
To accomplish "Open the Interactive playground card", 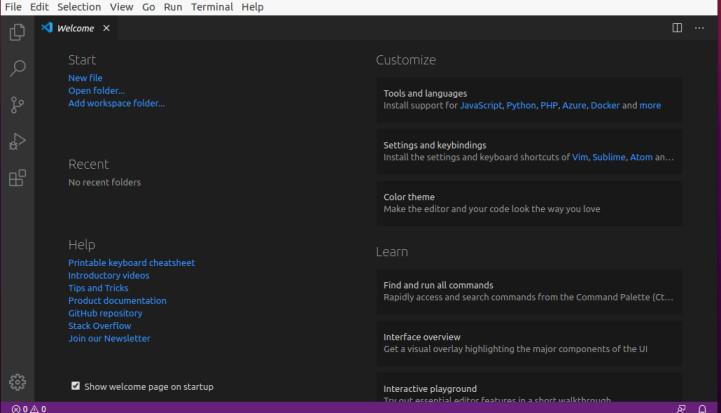I will click(x=529, y=388).
